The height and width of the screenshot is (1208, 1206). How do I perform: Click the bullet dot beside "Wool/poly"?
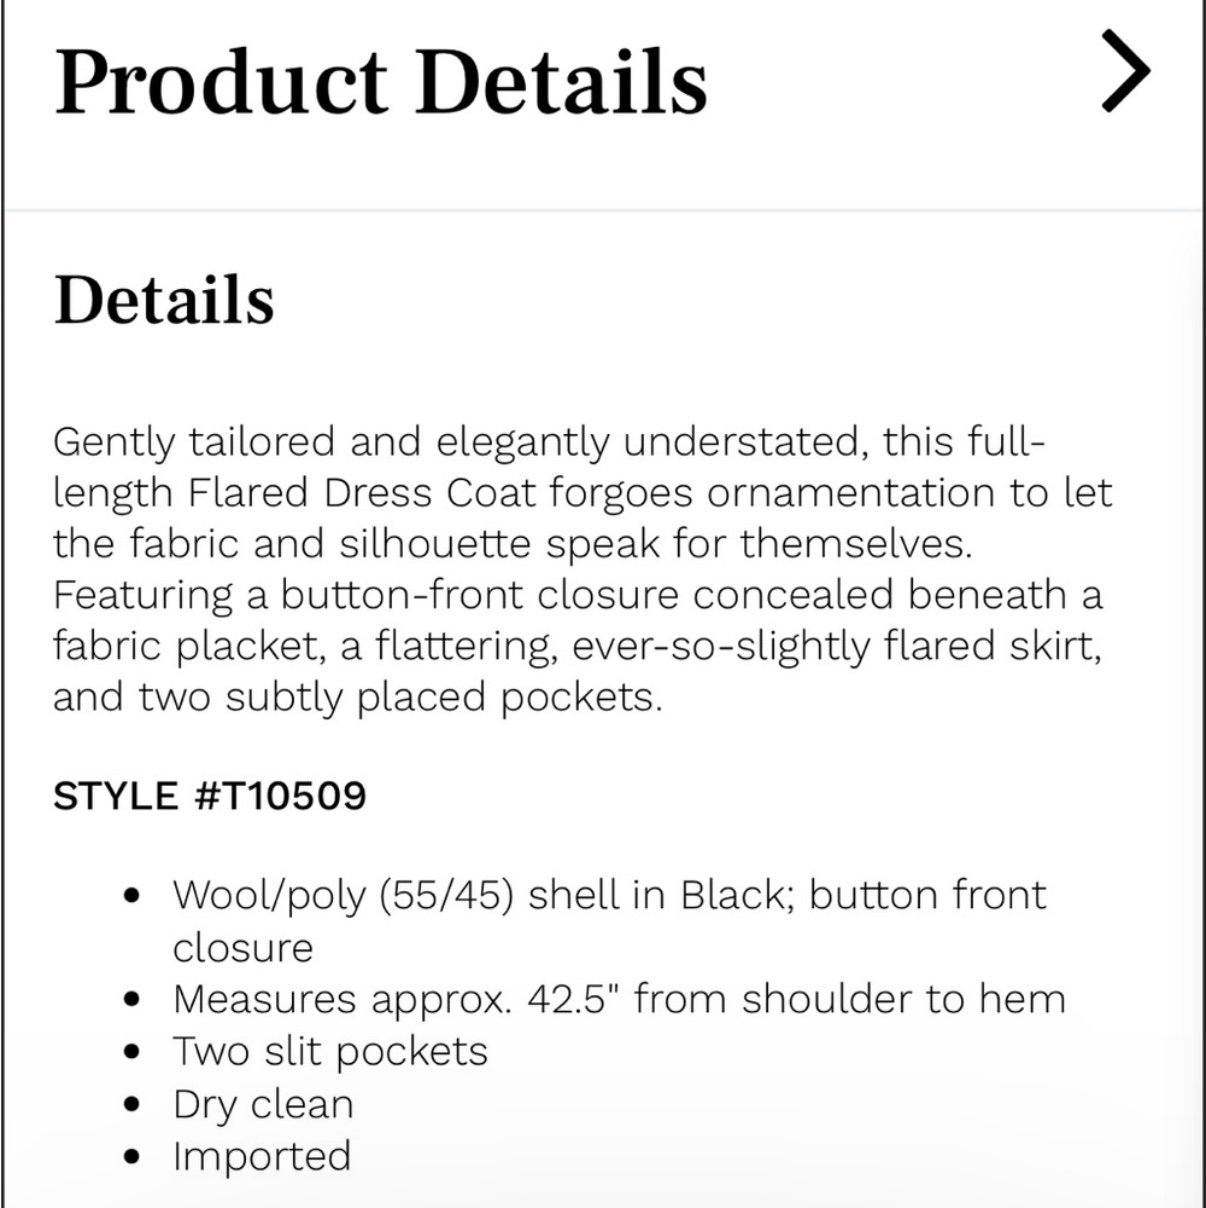coord(132,896)
